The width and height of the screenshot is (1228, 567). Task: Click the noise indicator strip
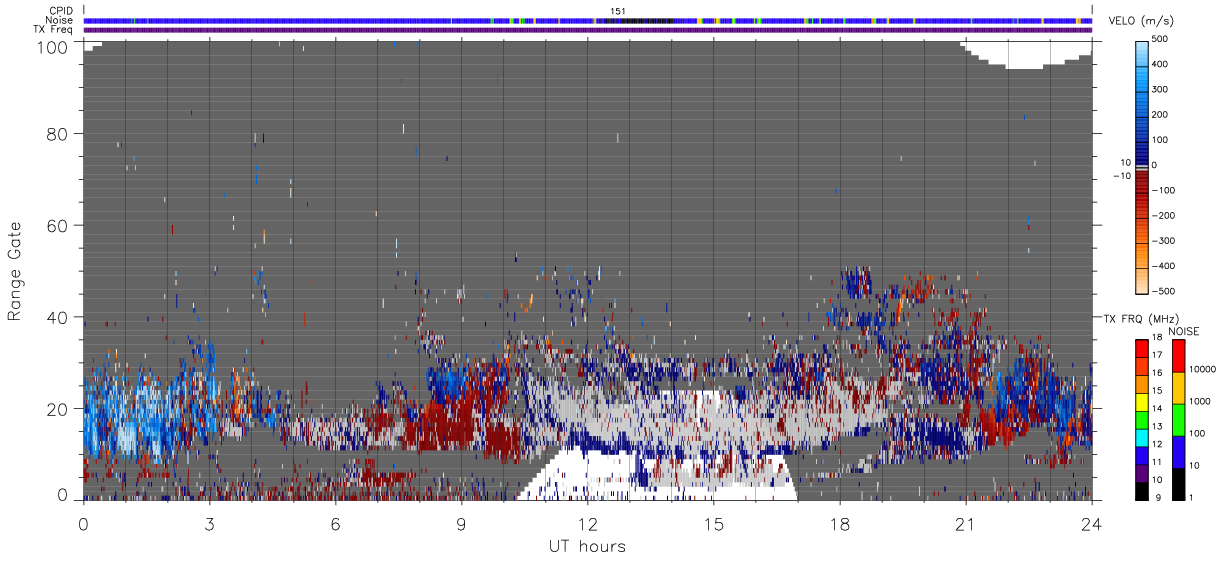587,20
